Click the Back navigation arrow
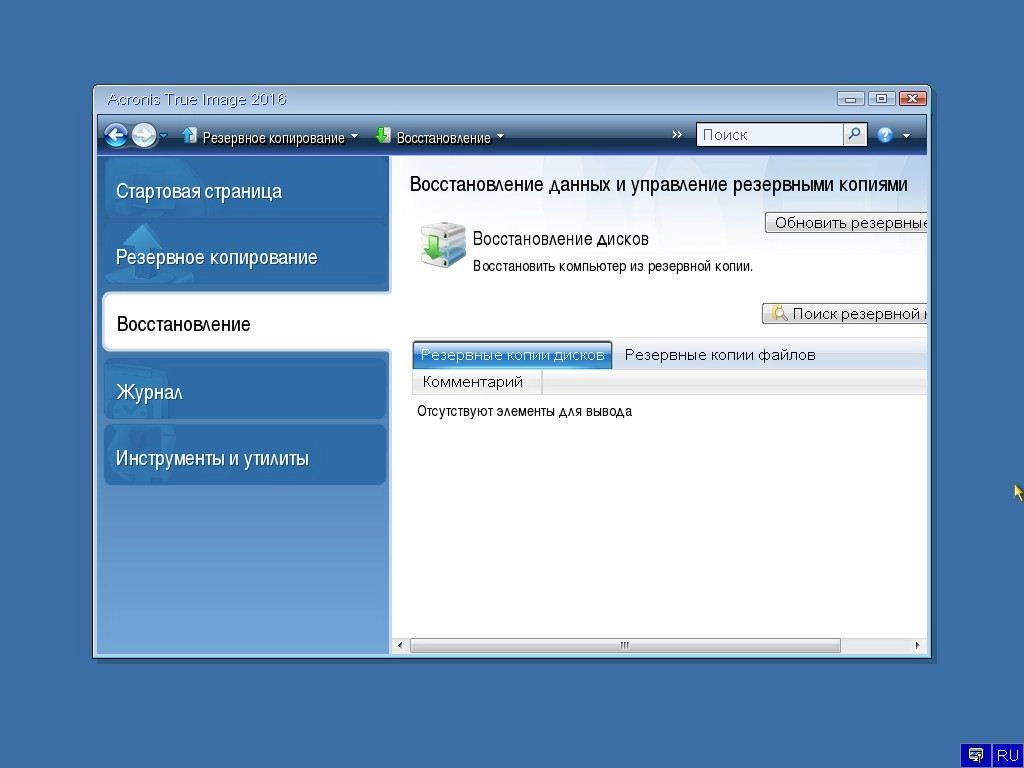Screen dimensions: 1024x768 [116, 136]
